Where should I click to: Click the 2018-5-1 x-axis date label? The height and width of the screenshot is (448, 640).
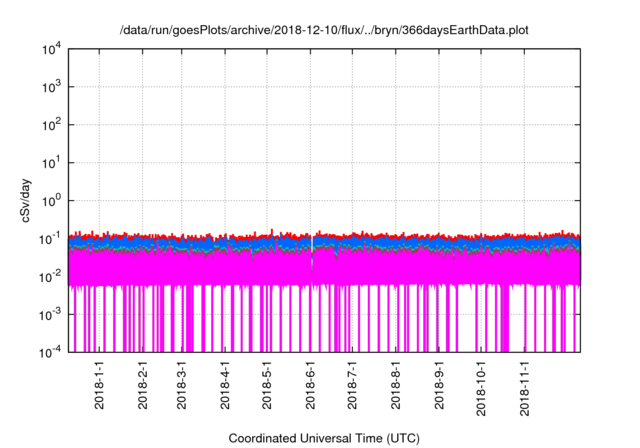tap(267, 385)
